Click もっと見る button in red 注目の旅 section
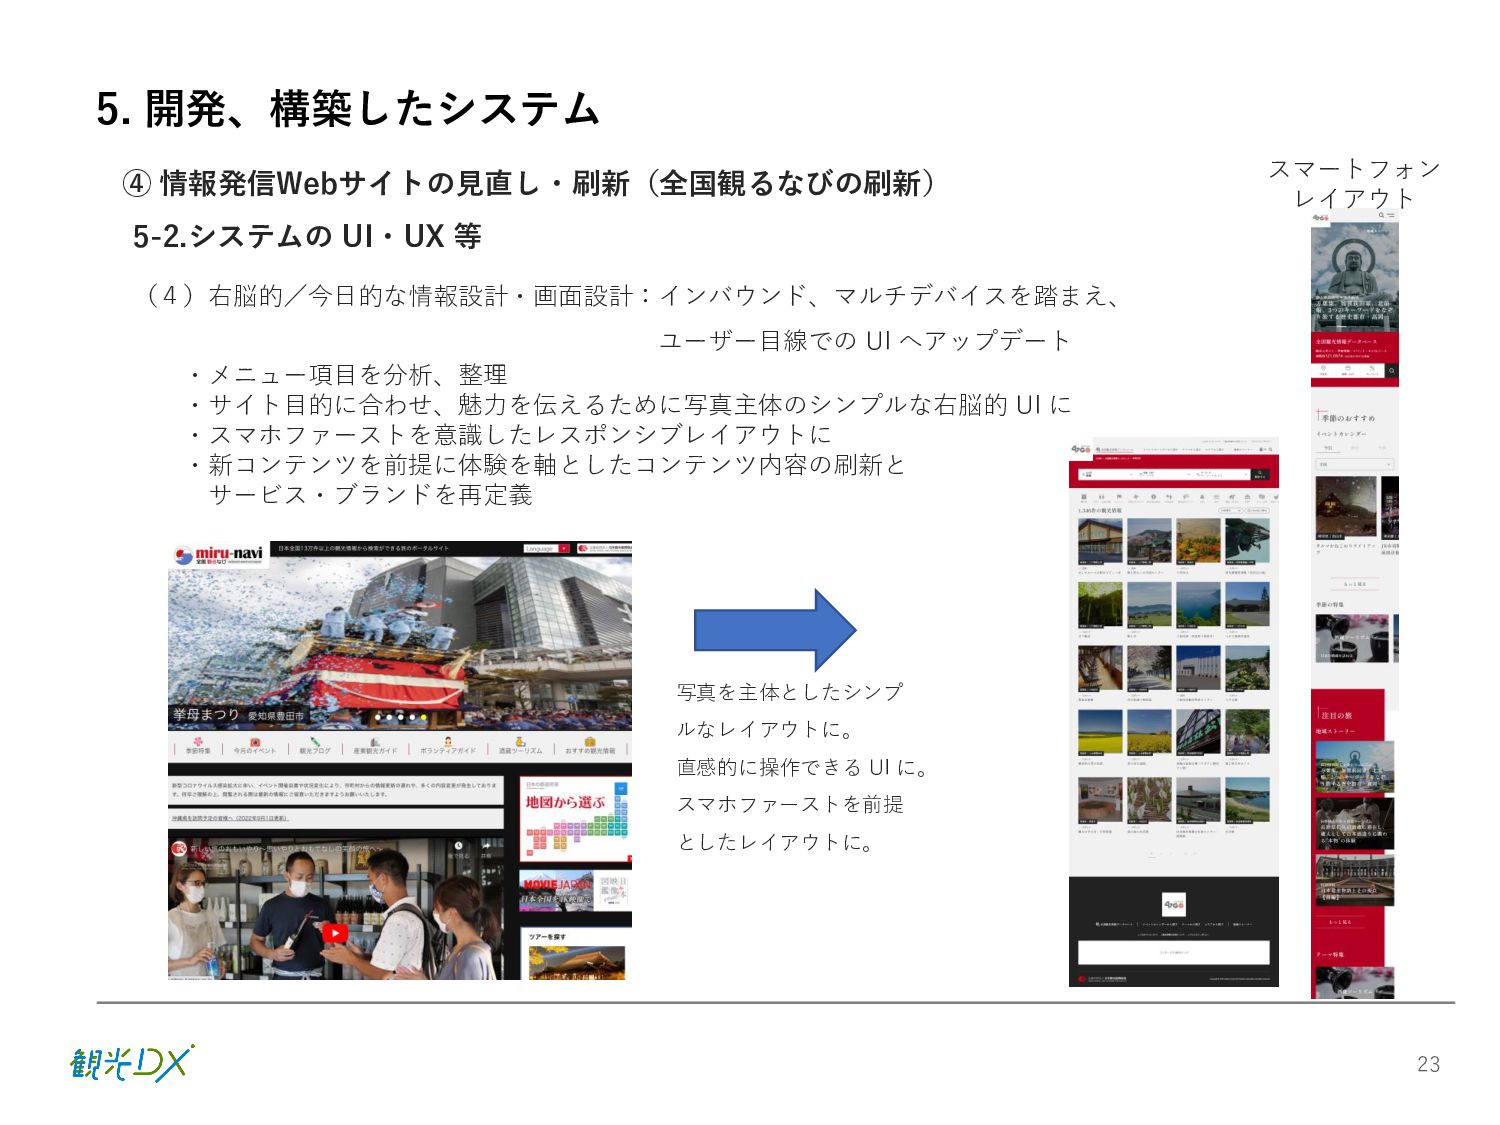The height and width of the screenshot is (1125, 1500). coord(1340,922)
